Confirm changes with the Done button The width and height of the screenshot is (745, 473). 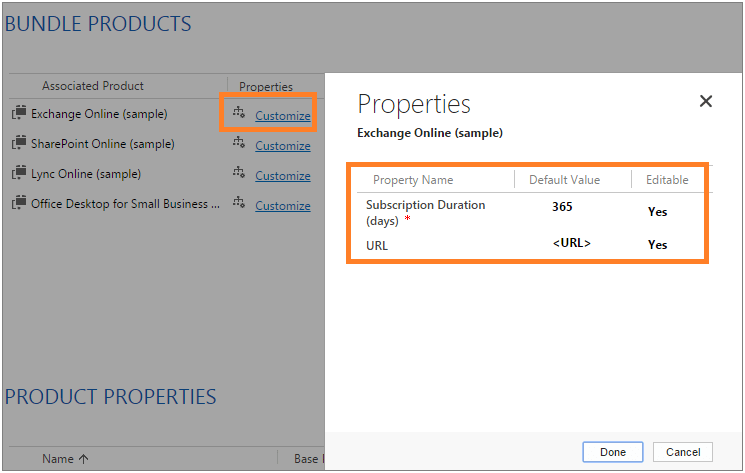pyautogui.click(x=613, y=452)
